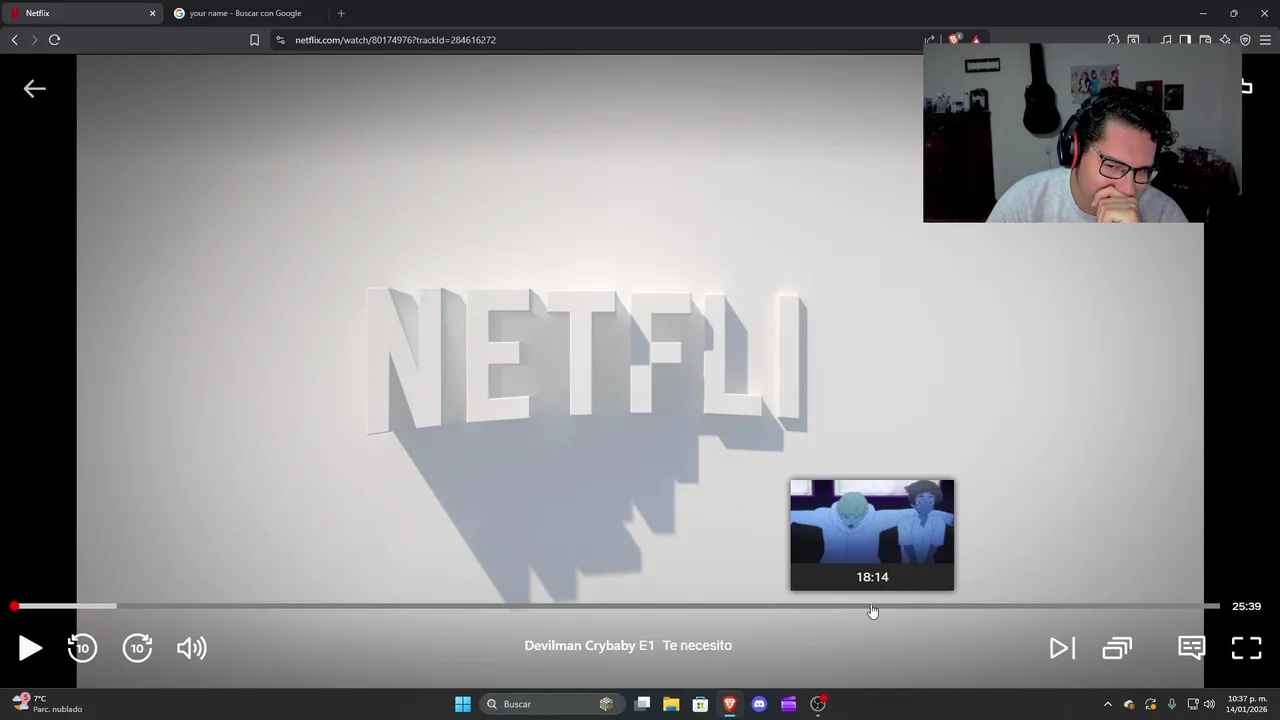Click the 18:14 preview thumbnail
This screenshot has width=1280, height=720.
[872, 535]
